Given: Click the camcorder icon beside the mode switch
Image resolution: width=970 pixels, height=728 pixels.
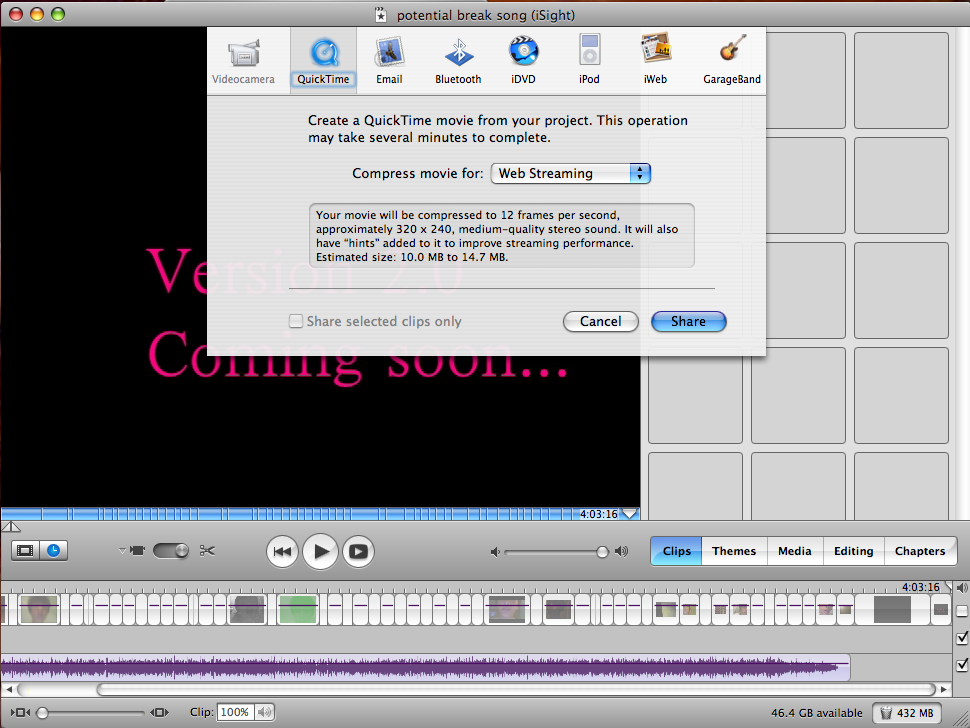Looking at the screenshot, I should 137,550.
